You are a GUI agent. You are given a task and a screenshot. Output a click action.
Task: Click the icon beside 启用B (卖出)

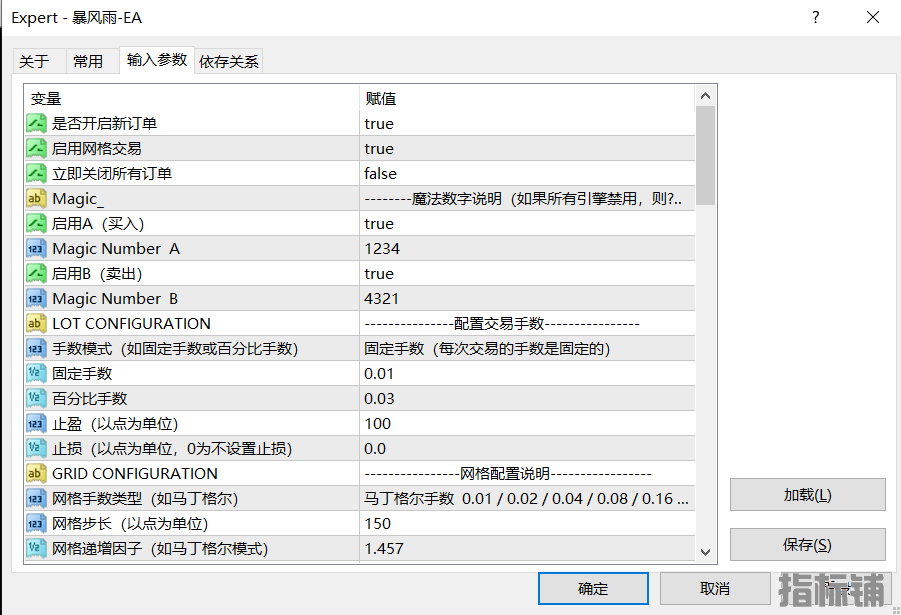coord(36,274)
